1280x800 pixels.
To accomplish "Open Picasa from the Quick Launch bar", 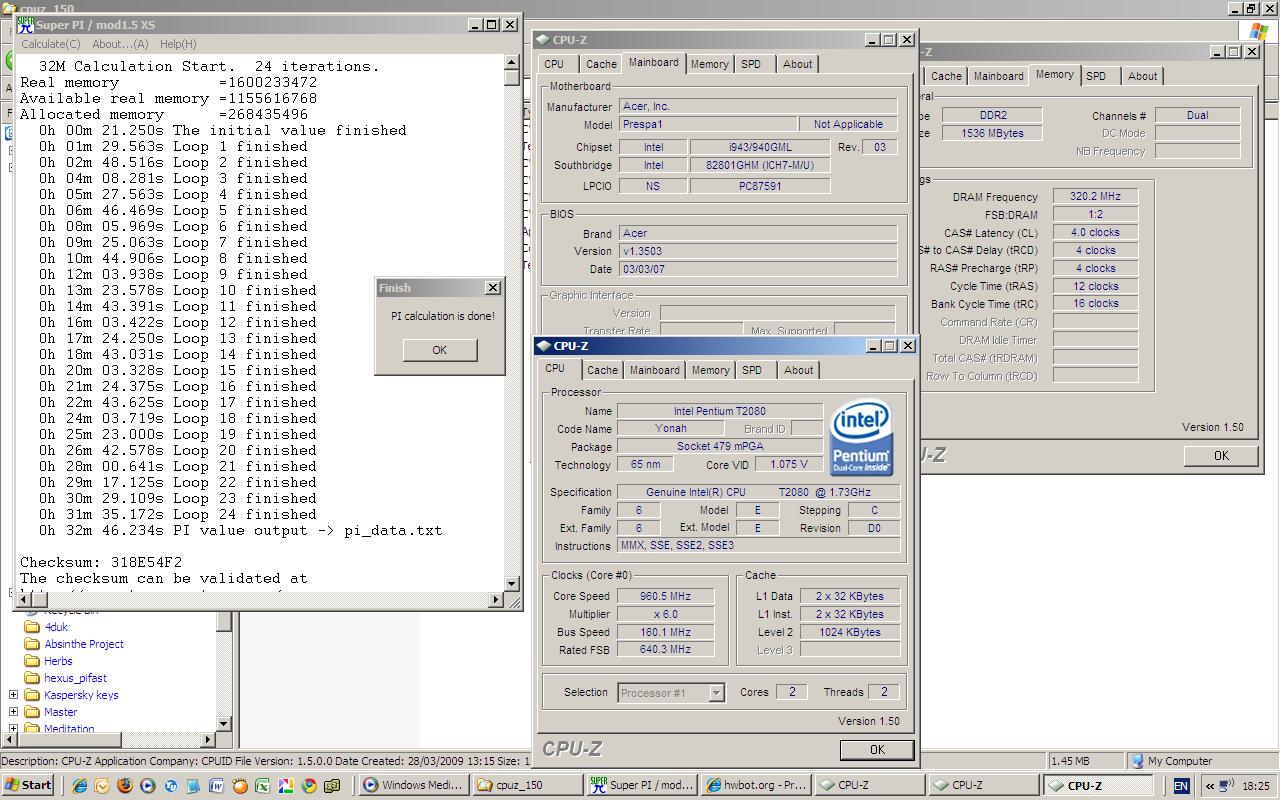I will [x=285, y=785].
